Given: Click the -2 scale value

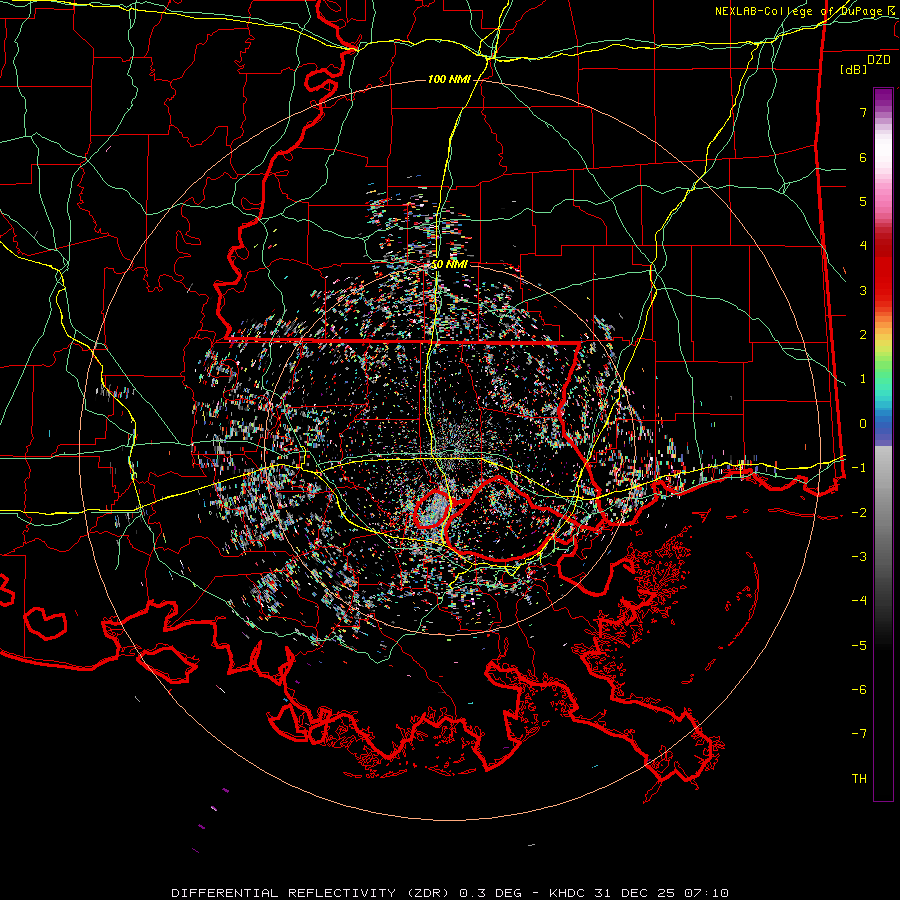Looking at the screenshot, I should click(x=859, y=512).
